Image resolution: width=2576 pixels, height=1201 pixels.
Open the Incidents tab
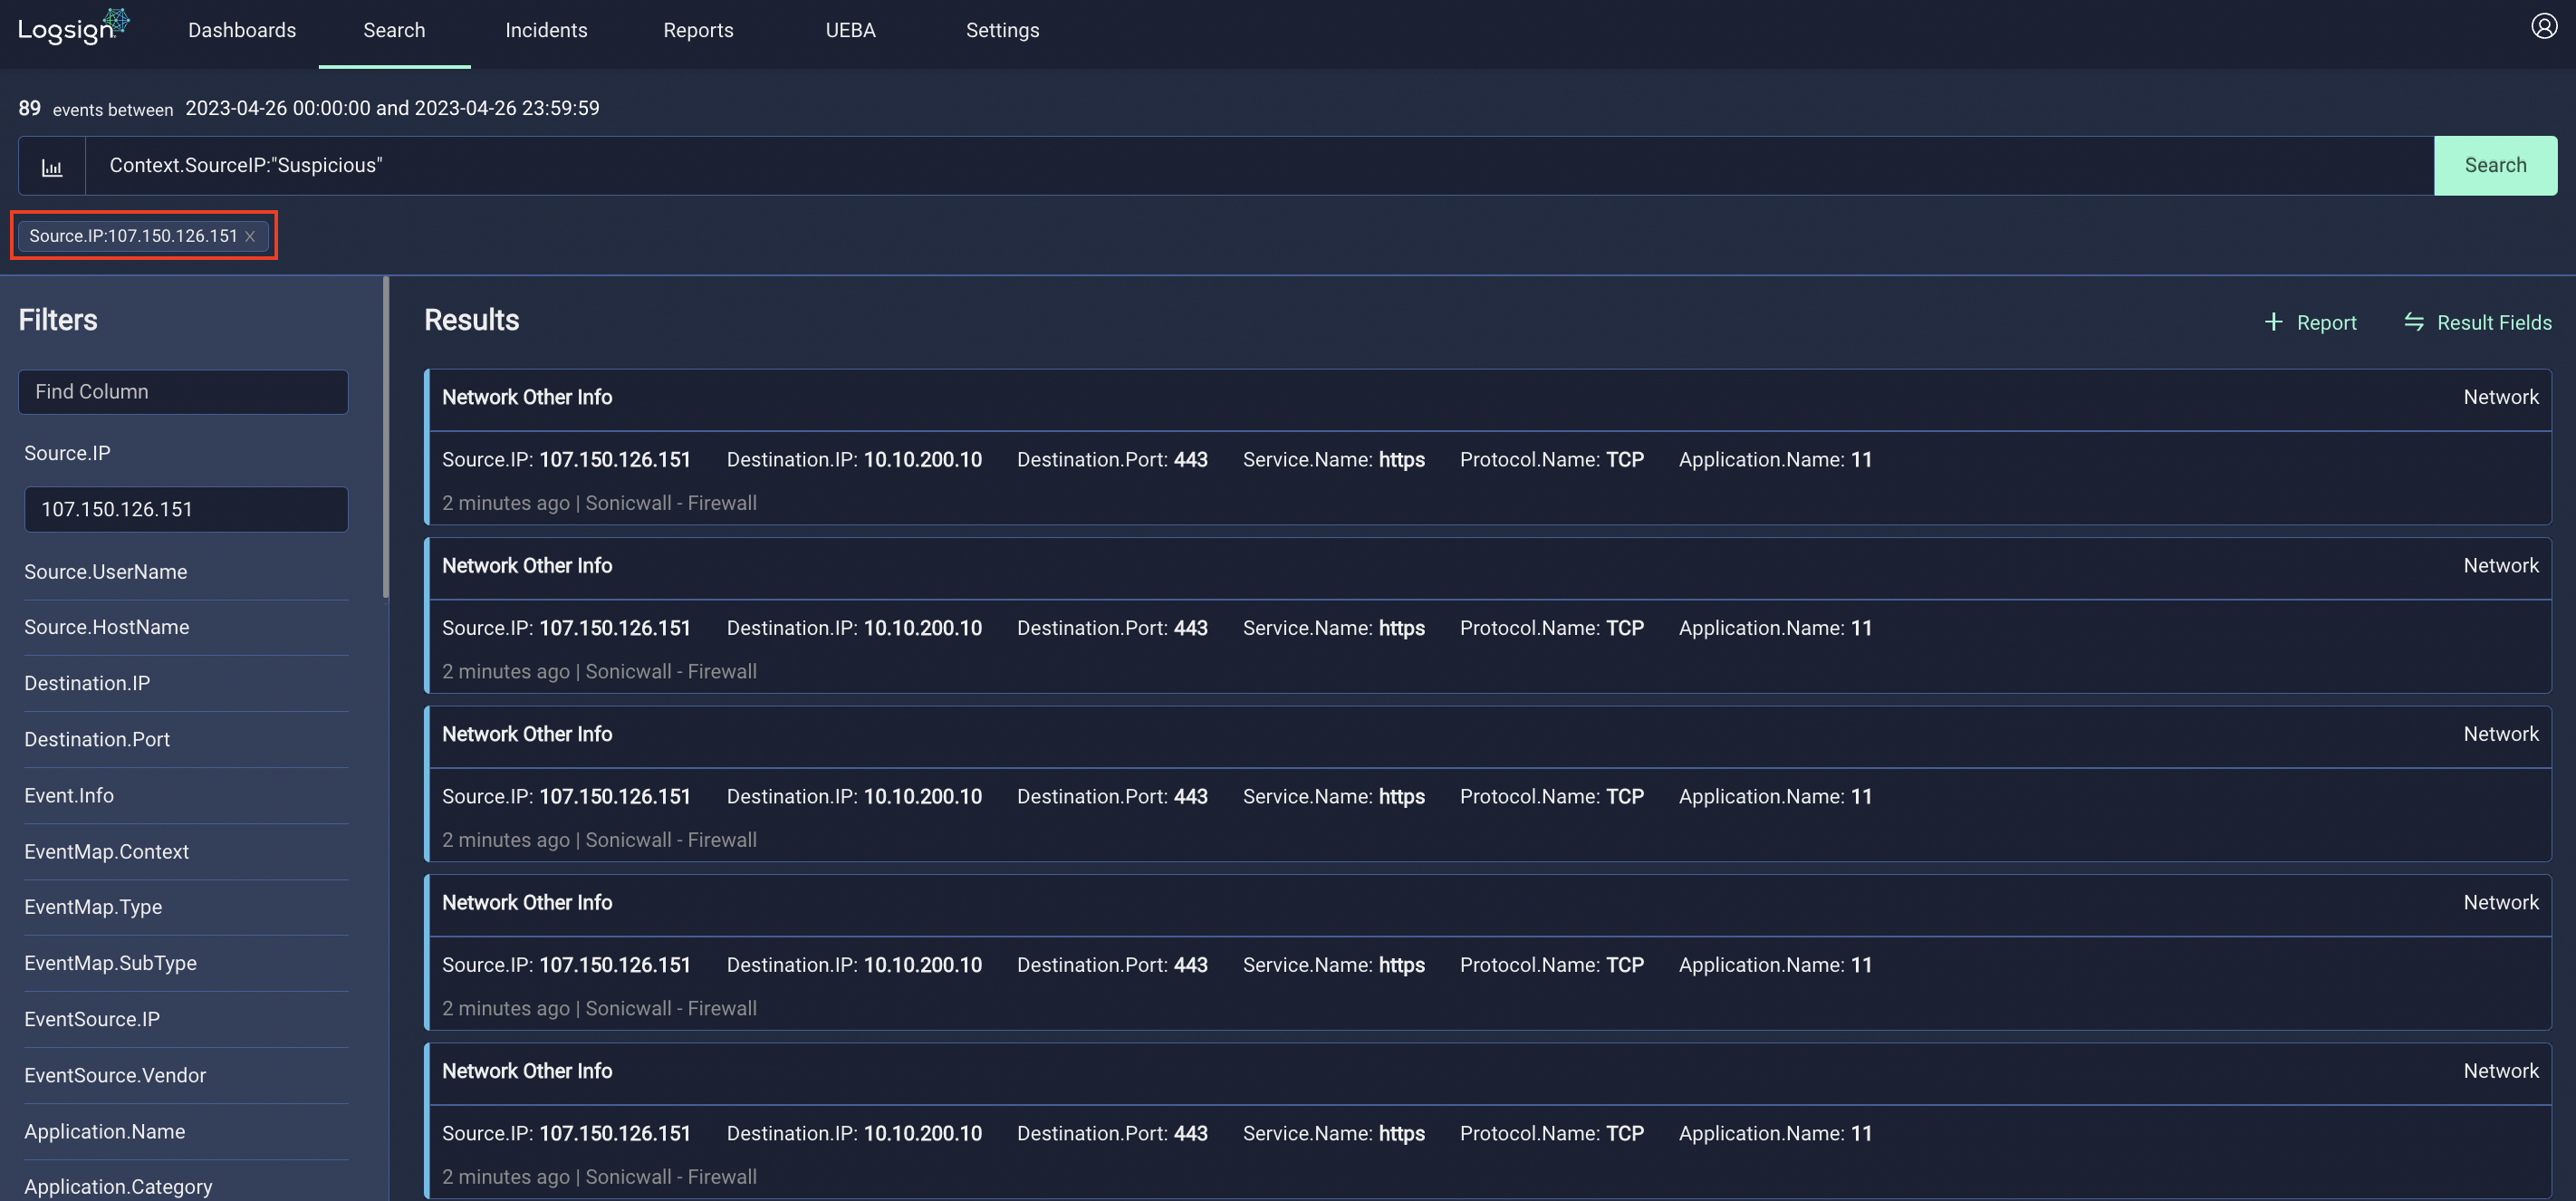pyautogui.click(x=546, y=31)
